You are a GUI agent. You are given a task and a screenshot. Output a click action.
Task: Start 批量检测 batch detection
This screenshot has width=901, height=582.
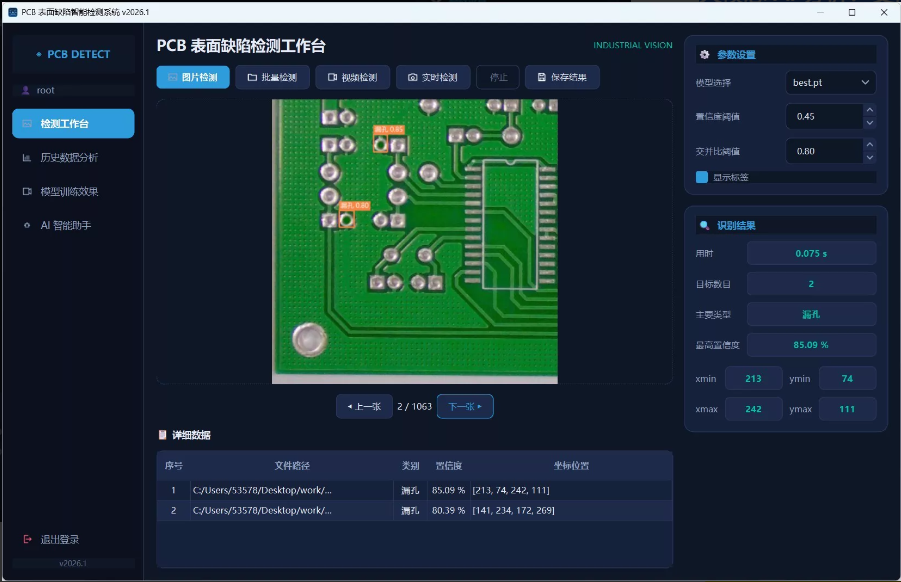(272, 77)
